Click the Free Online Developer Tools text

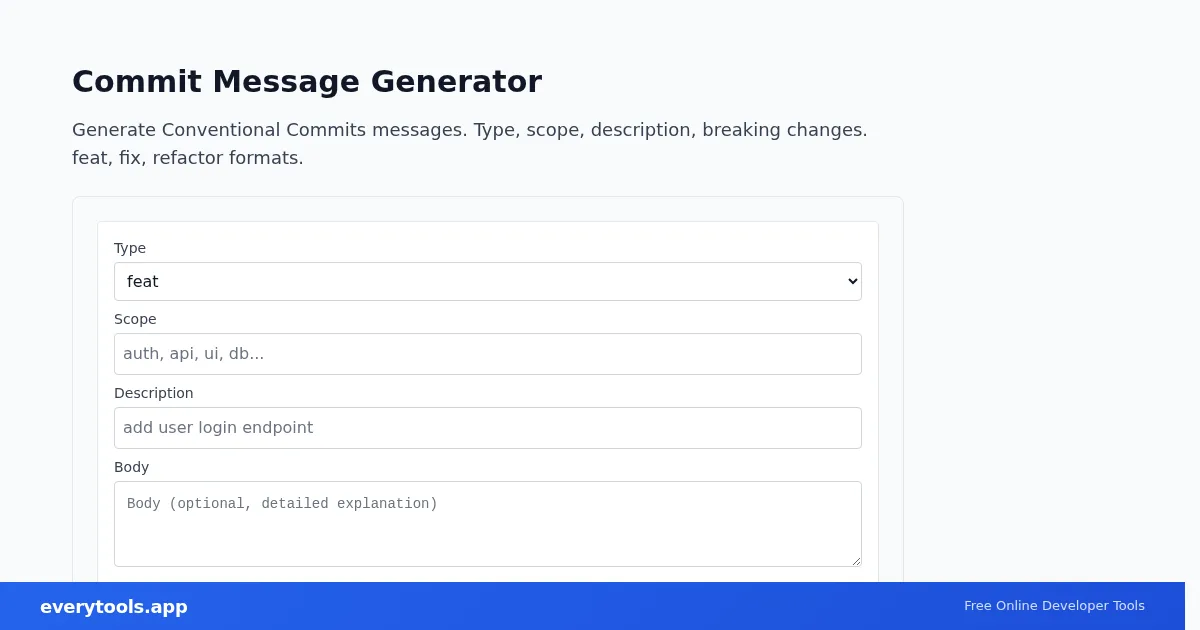tap(1054, 606)
